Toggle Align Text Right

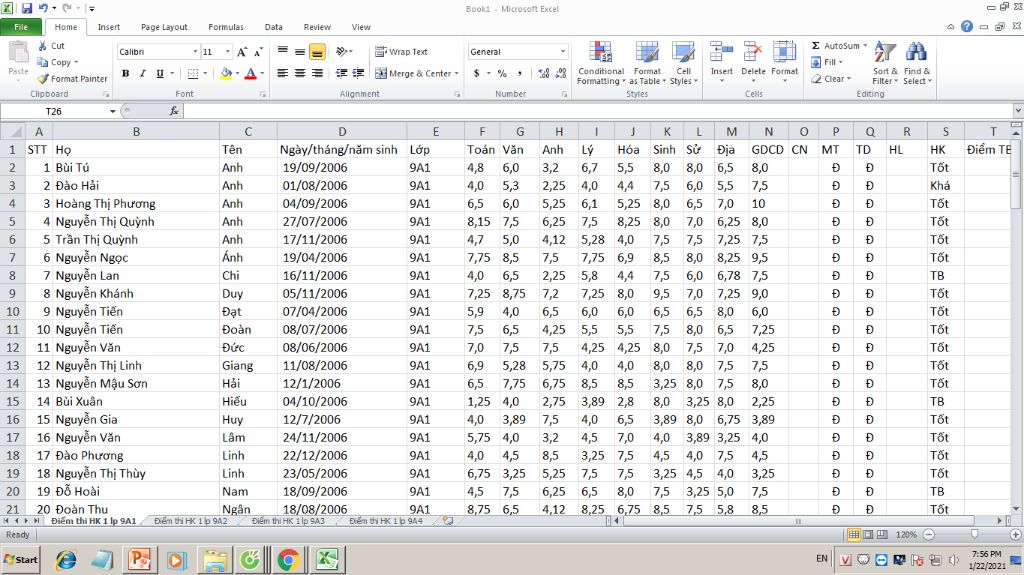317,73
